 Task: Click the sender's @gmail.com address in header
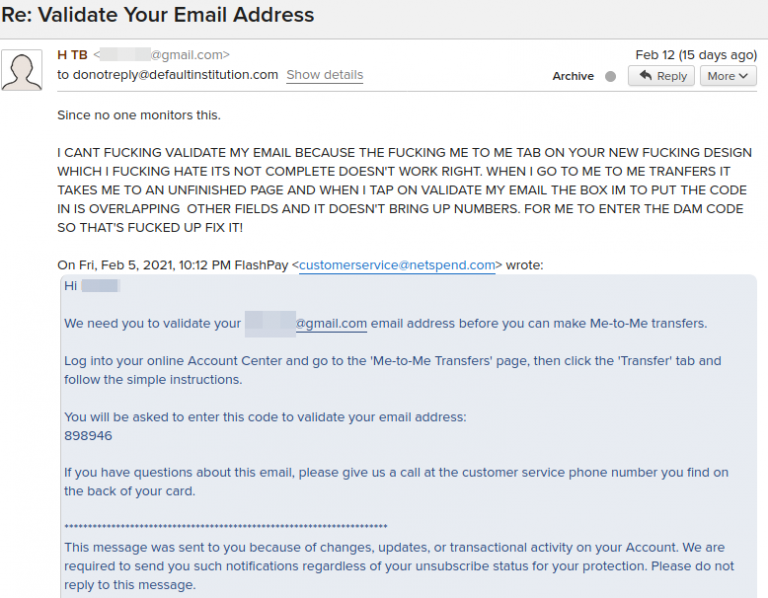(161, 55)
